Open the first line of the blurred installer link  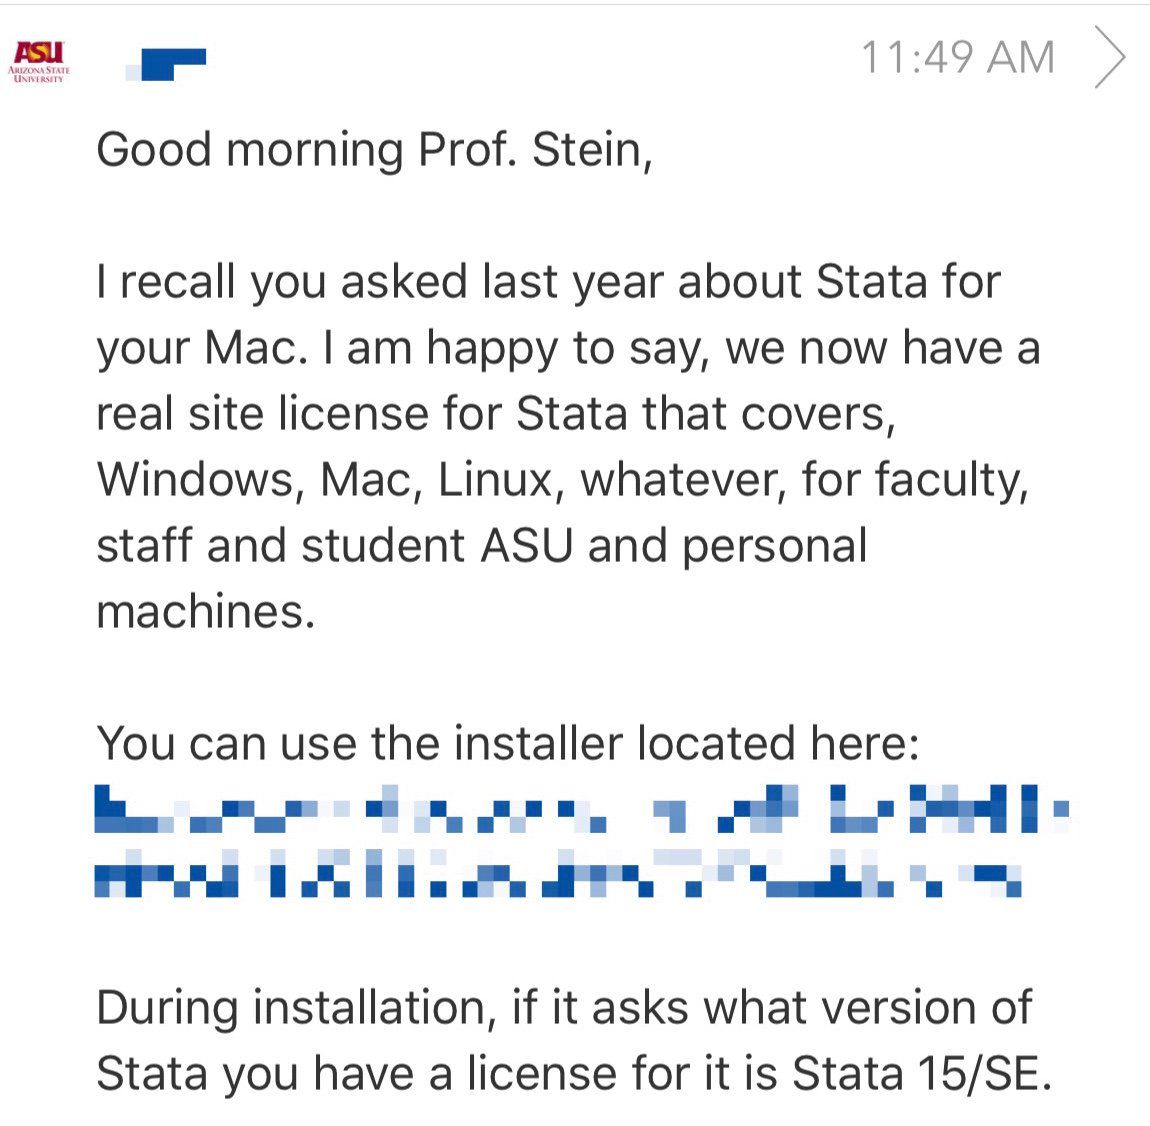580,811
